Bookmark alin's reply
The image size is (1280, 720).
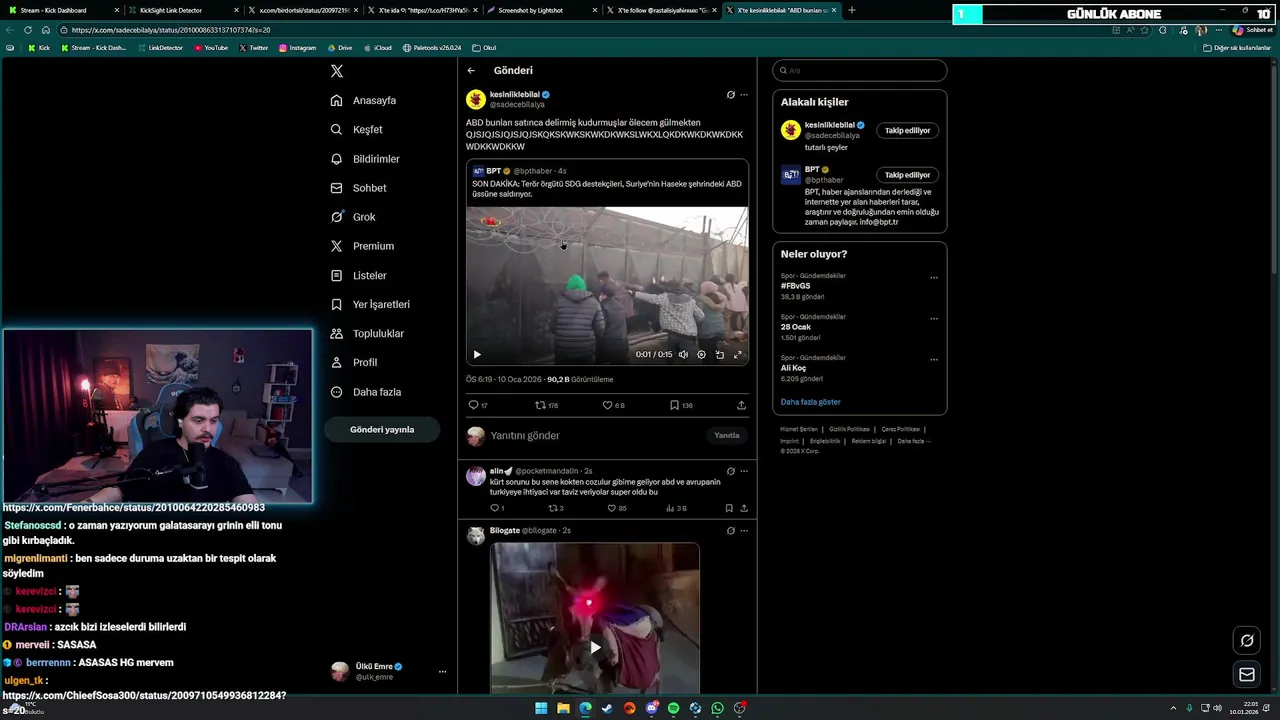point(729,508)
